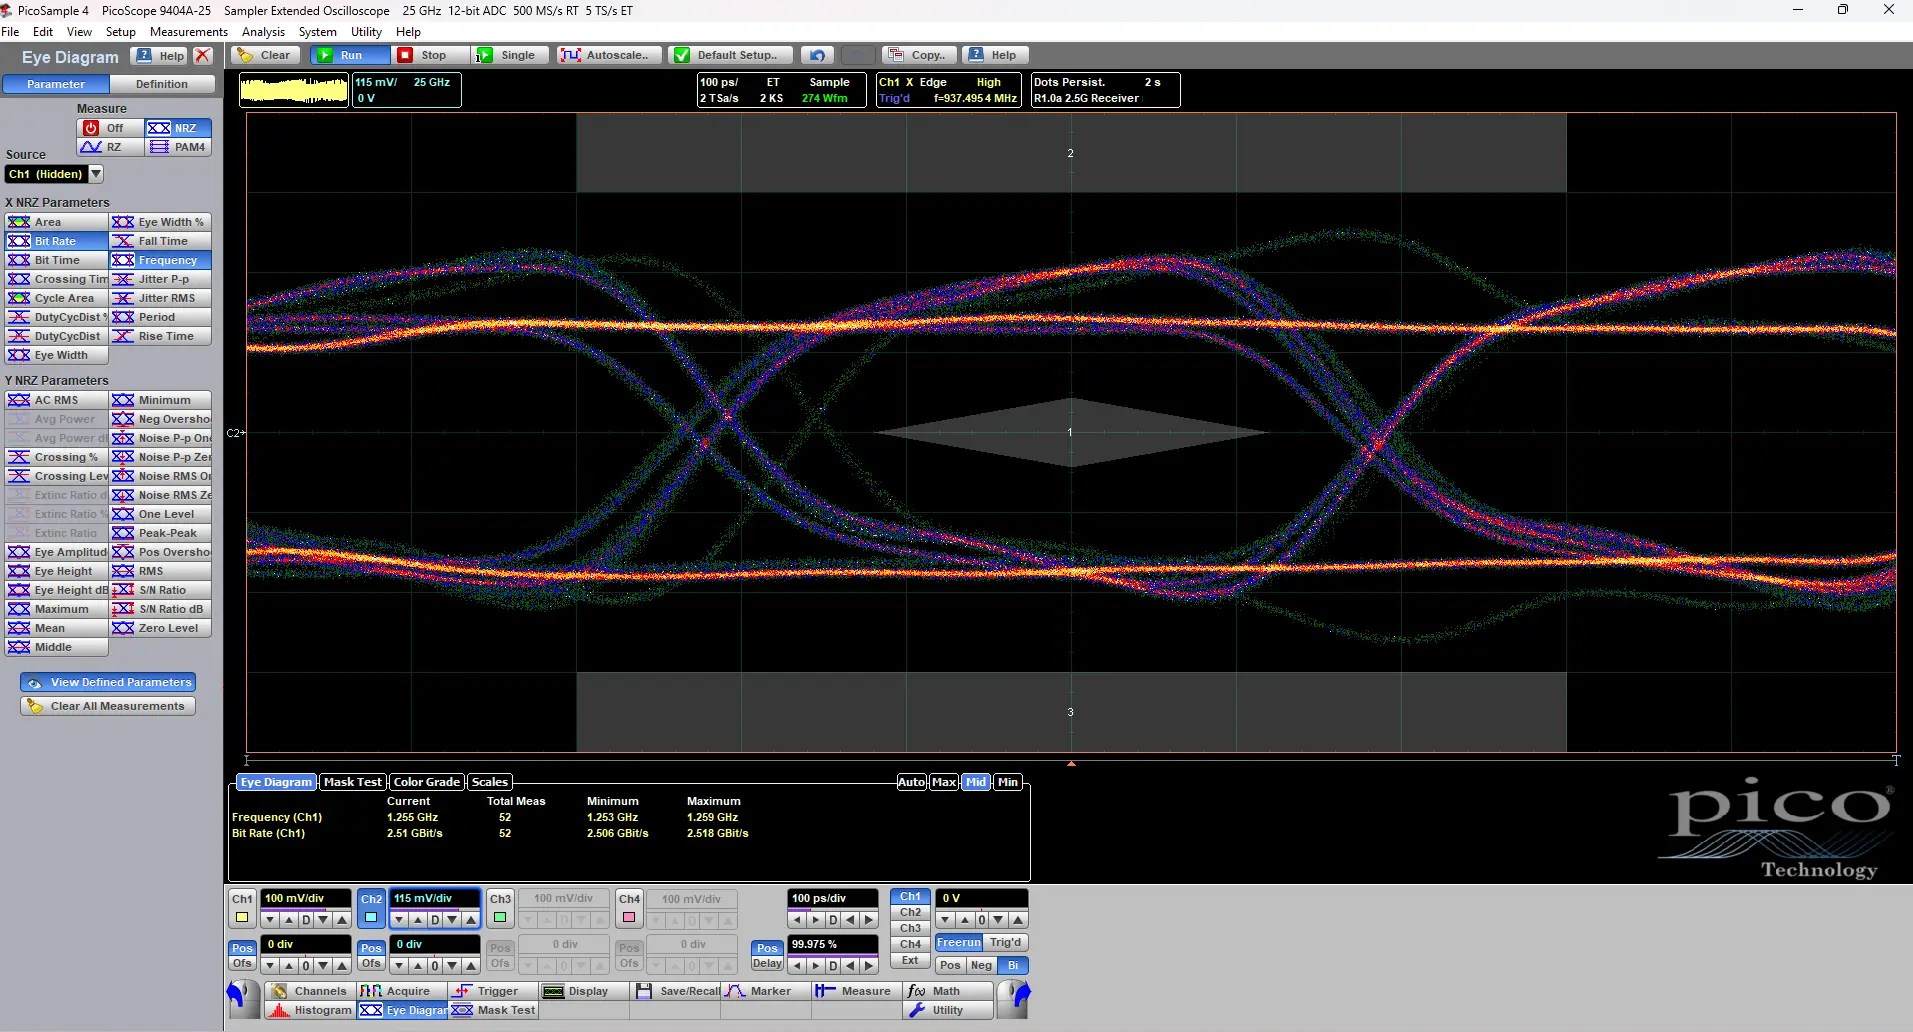The height and width of the screenshot is (1032, 1913).
Task: Select the AC RMS parameter
Action: 57,400
